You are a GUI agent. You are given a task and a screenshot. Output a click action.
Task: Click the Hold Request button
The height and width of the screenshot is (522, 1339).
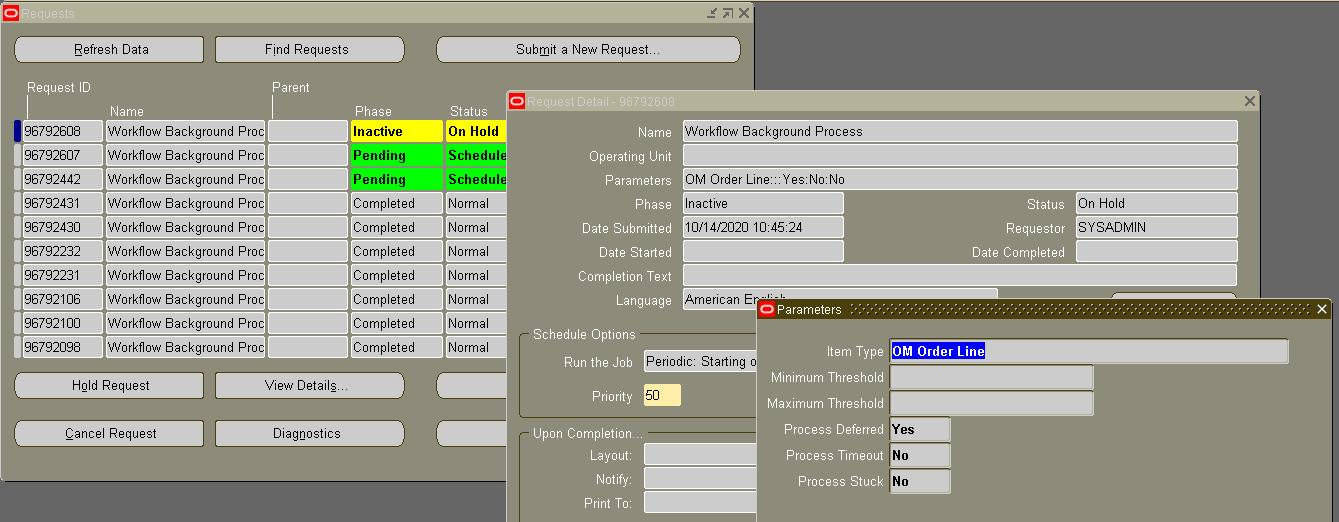pos(109,385)
